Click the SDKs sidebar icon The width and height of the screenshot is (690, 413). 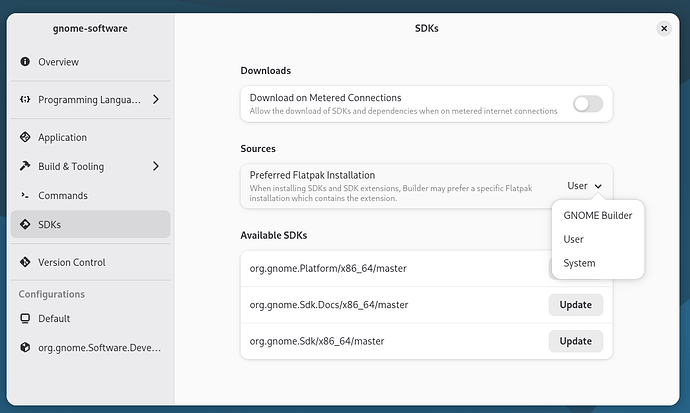pos(25,224)
